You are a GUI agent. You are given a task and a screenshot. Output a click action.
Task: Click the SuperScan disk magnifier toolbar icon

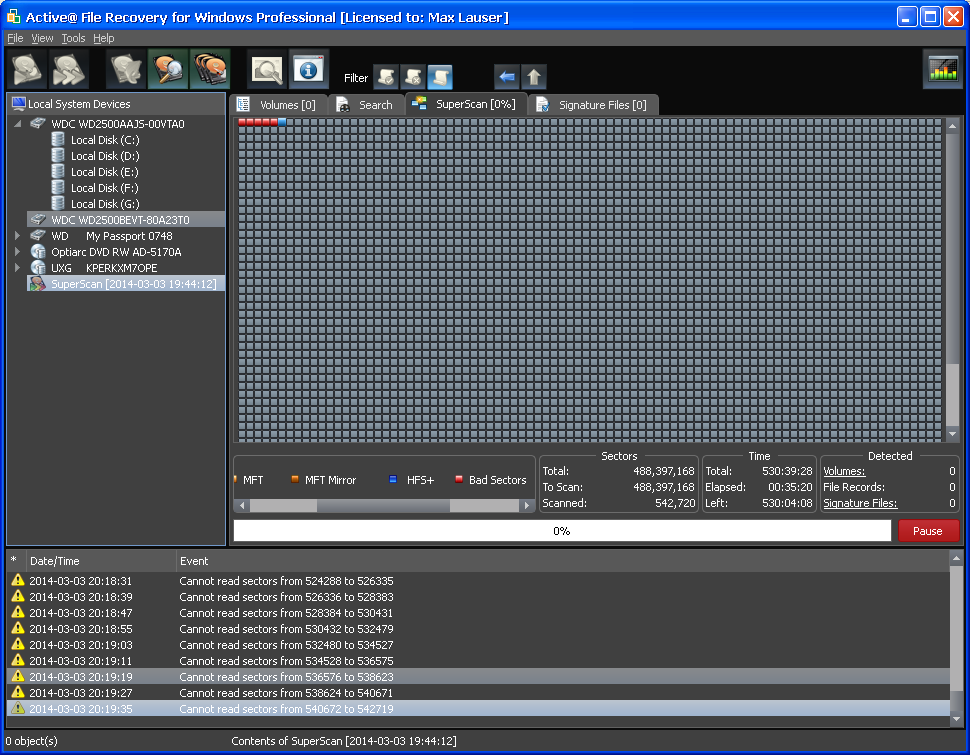click(x=168, y=70)
